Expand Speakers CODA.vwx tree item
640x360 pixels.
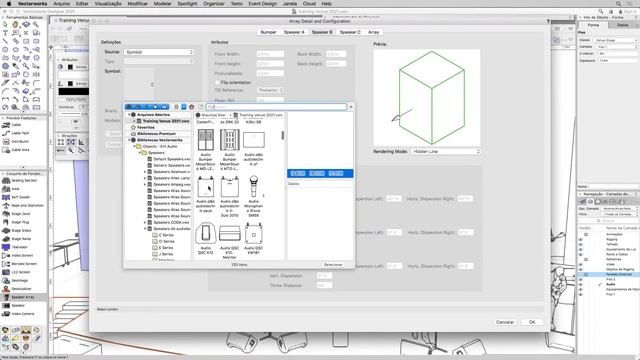coord(145,222)
